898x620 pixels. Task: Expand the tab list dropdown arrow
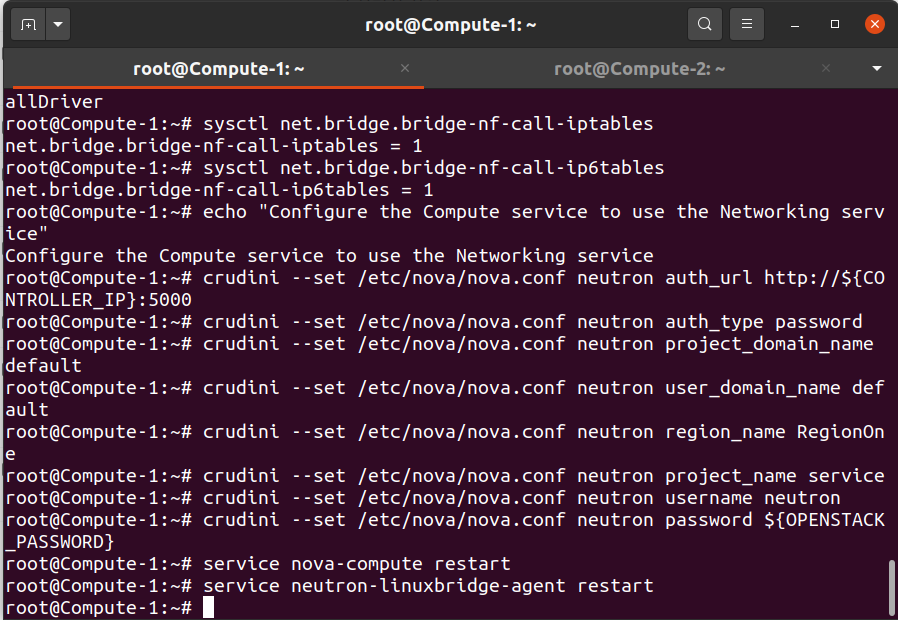pos(877,69)
